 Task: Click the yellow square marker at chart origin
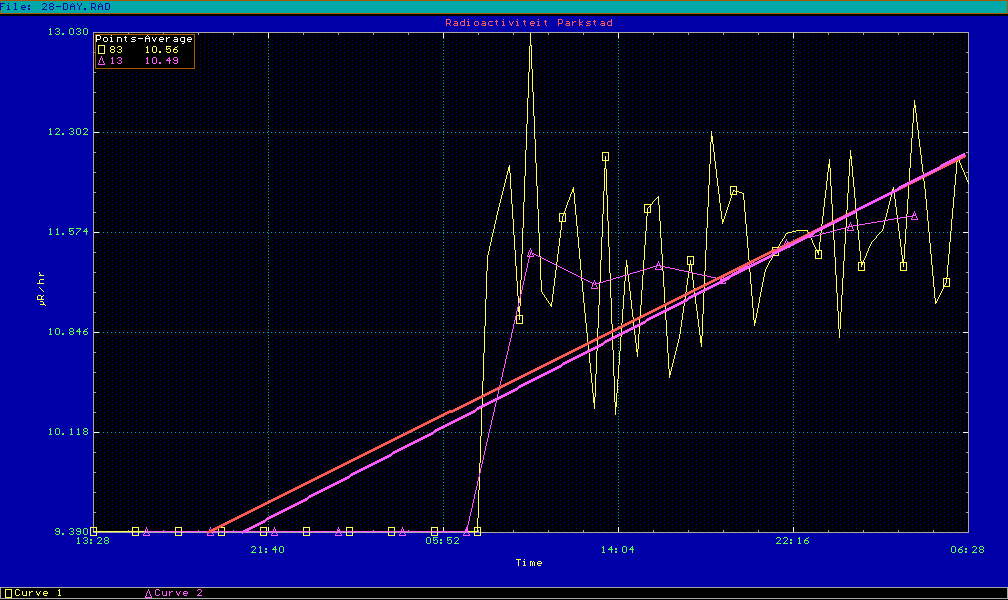point(93,531)
